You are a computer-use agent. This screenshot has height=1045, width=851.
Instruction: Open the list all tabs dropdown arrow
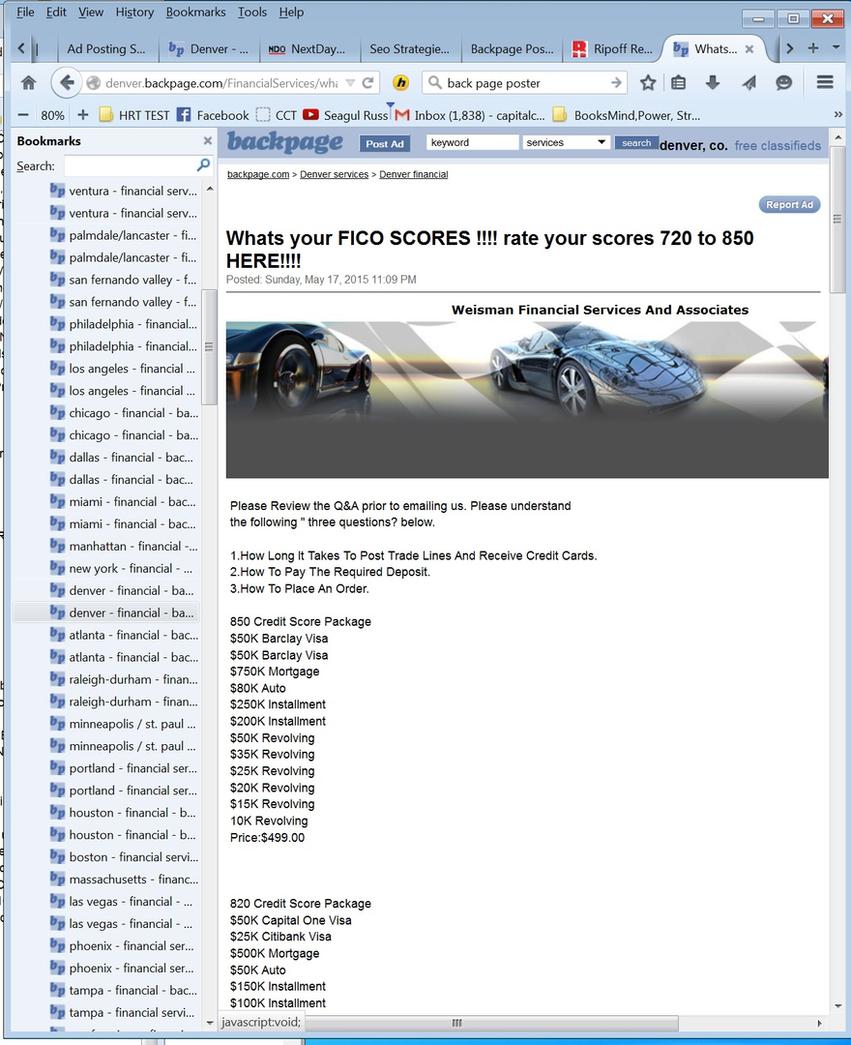(836, 48)
